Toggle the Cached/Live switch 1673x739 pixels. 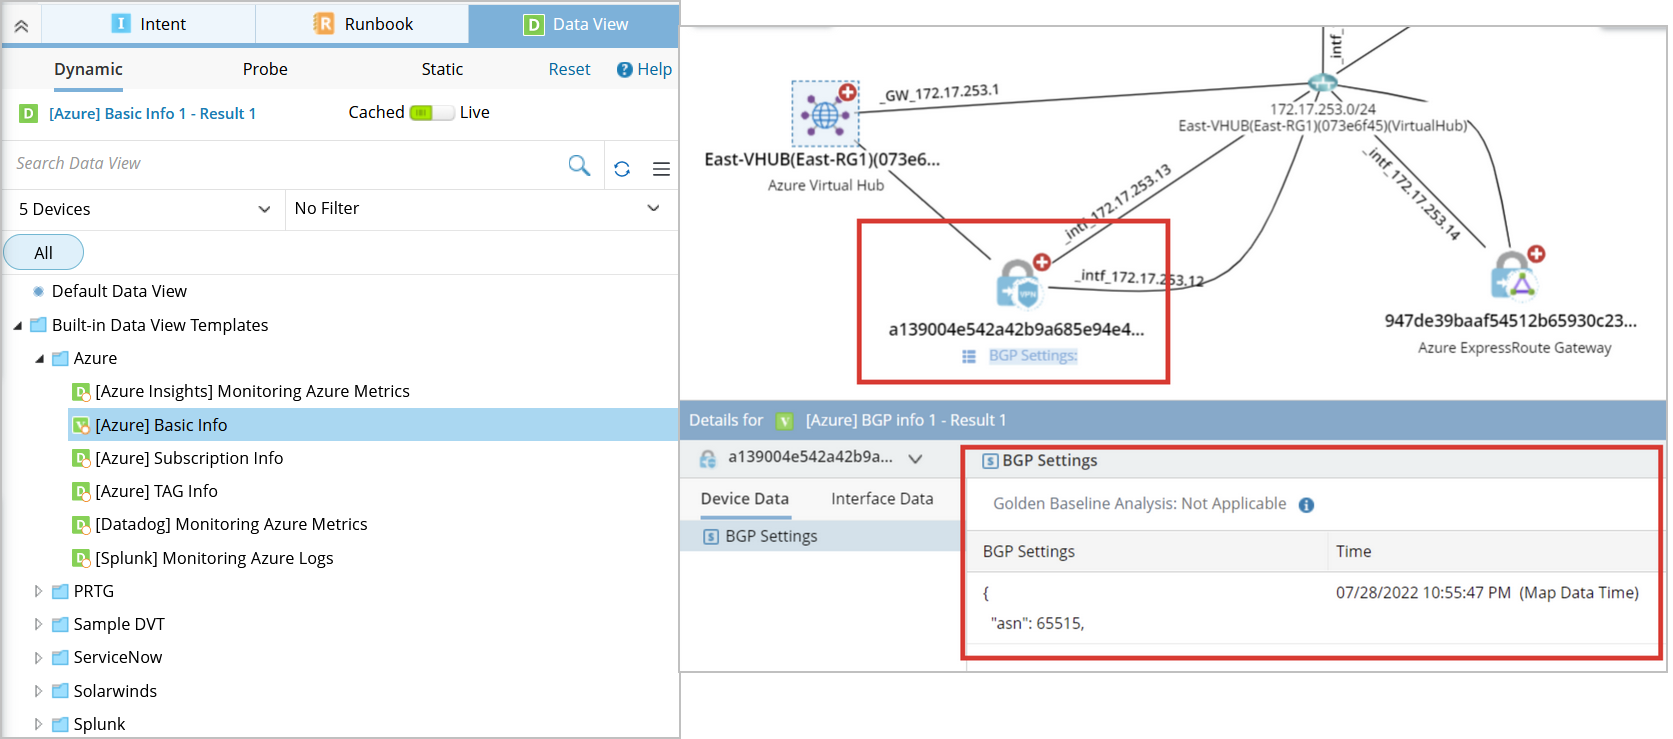pyautogui.click(x=431, y=113)
